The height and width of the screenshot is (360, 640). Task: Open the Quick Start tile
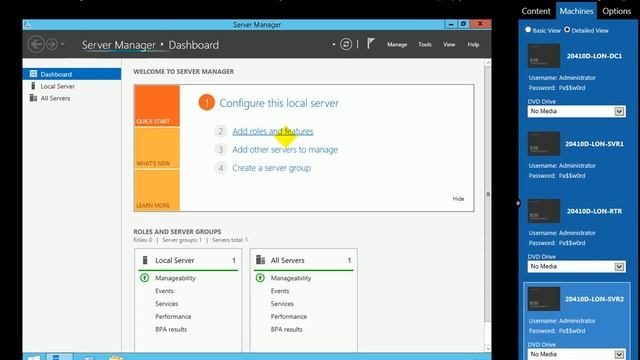point(157,106)
